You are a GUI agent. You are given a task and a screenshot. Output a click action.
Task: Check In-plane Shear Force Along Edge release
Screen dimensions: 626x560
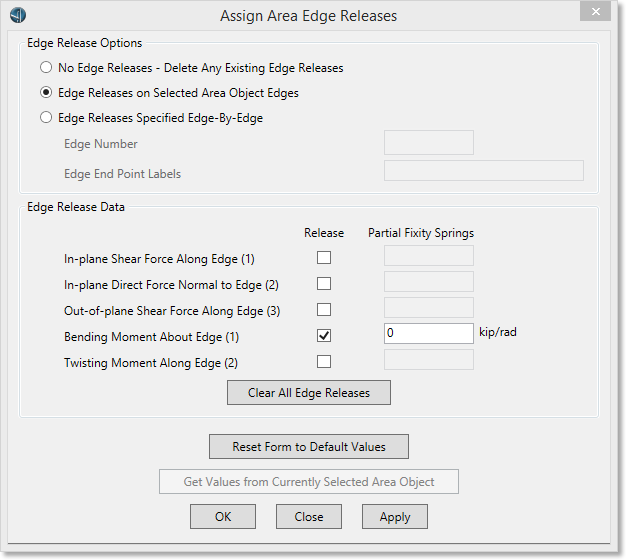click(324, 258)
